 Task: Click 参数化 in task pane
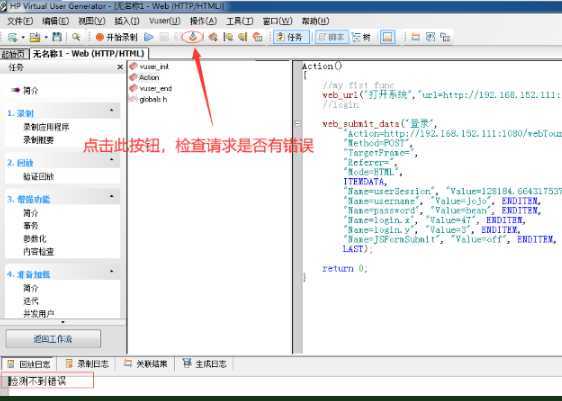point(35,239)
